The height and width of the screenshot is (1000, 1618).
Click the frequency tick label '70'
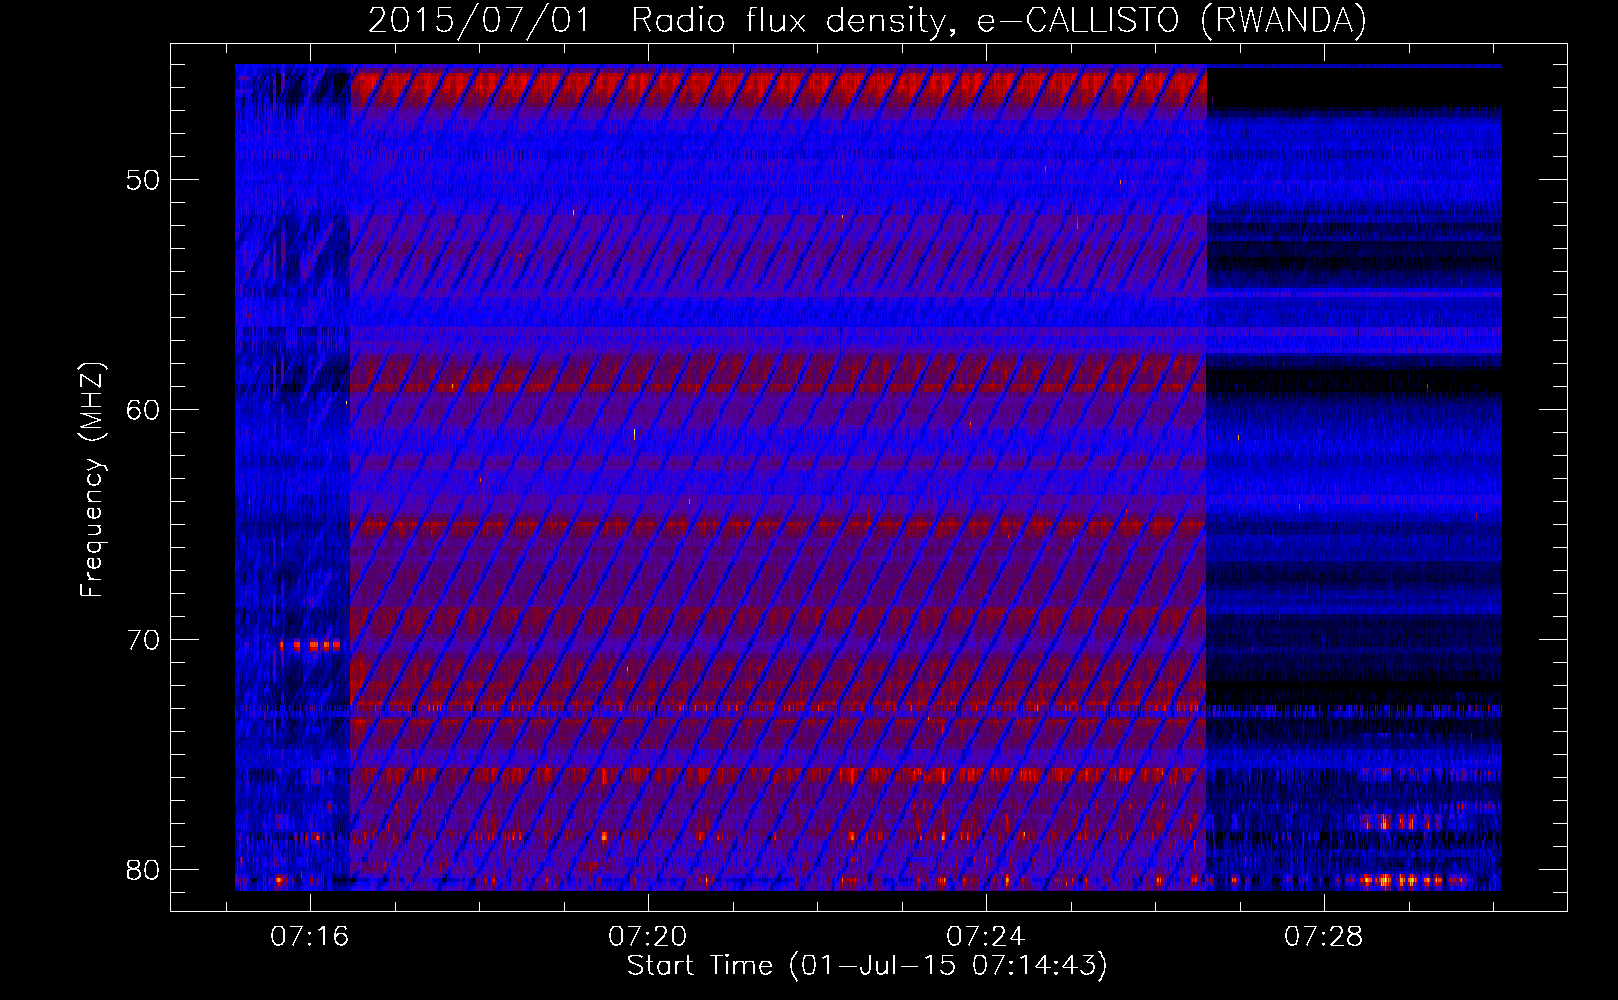(x=143, y=640)
